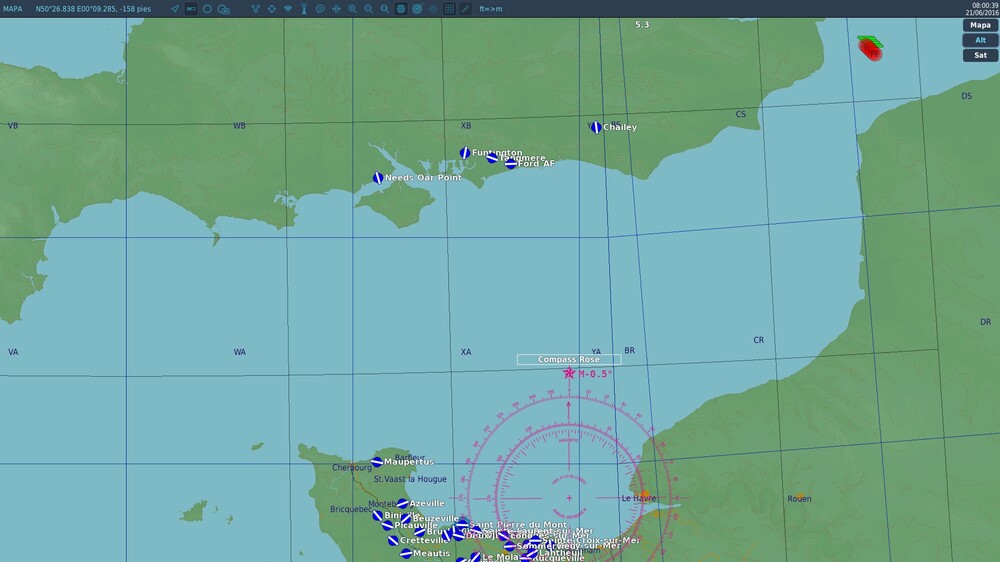This screenshot has width=1000, height=562.
Task: Click the CS grid zone label
Action: 740,114
